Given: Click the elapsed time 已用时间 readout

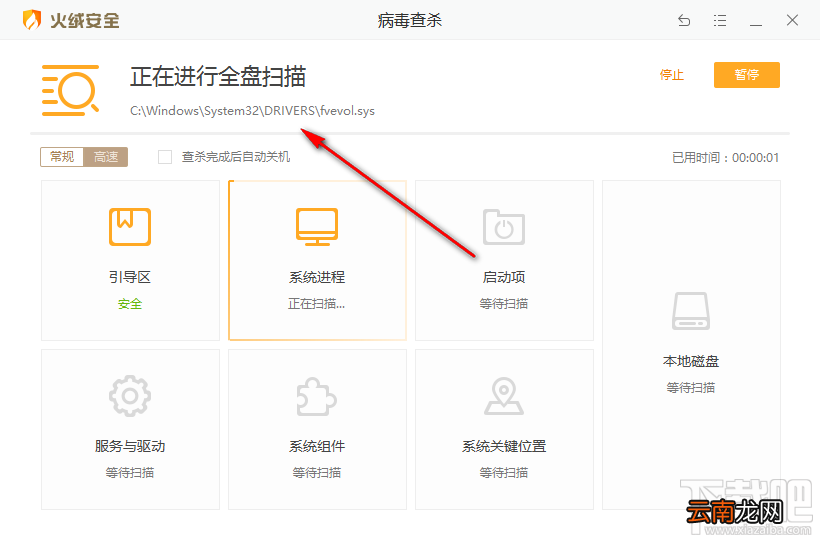Looking at the screenshot, I should pos(726,157).
